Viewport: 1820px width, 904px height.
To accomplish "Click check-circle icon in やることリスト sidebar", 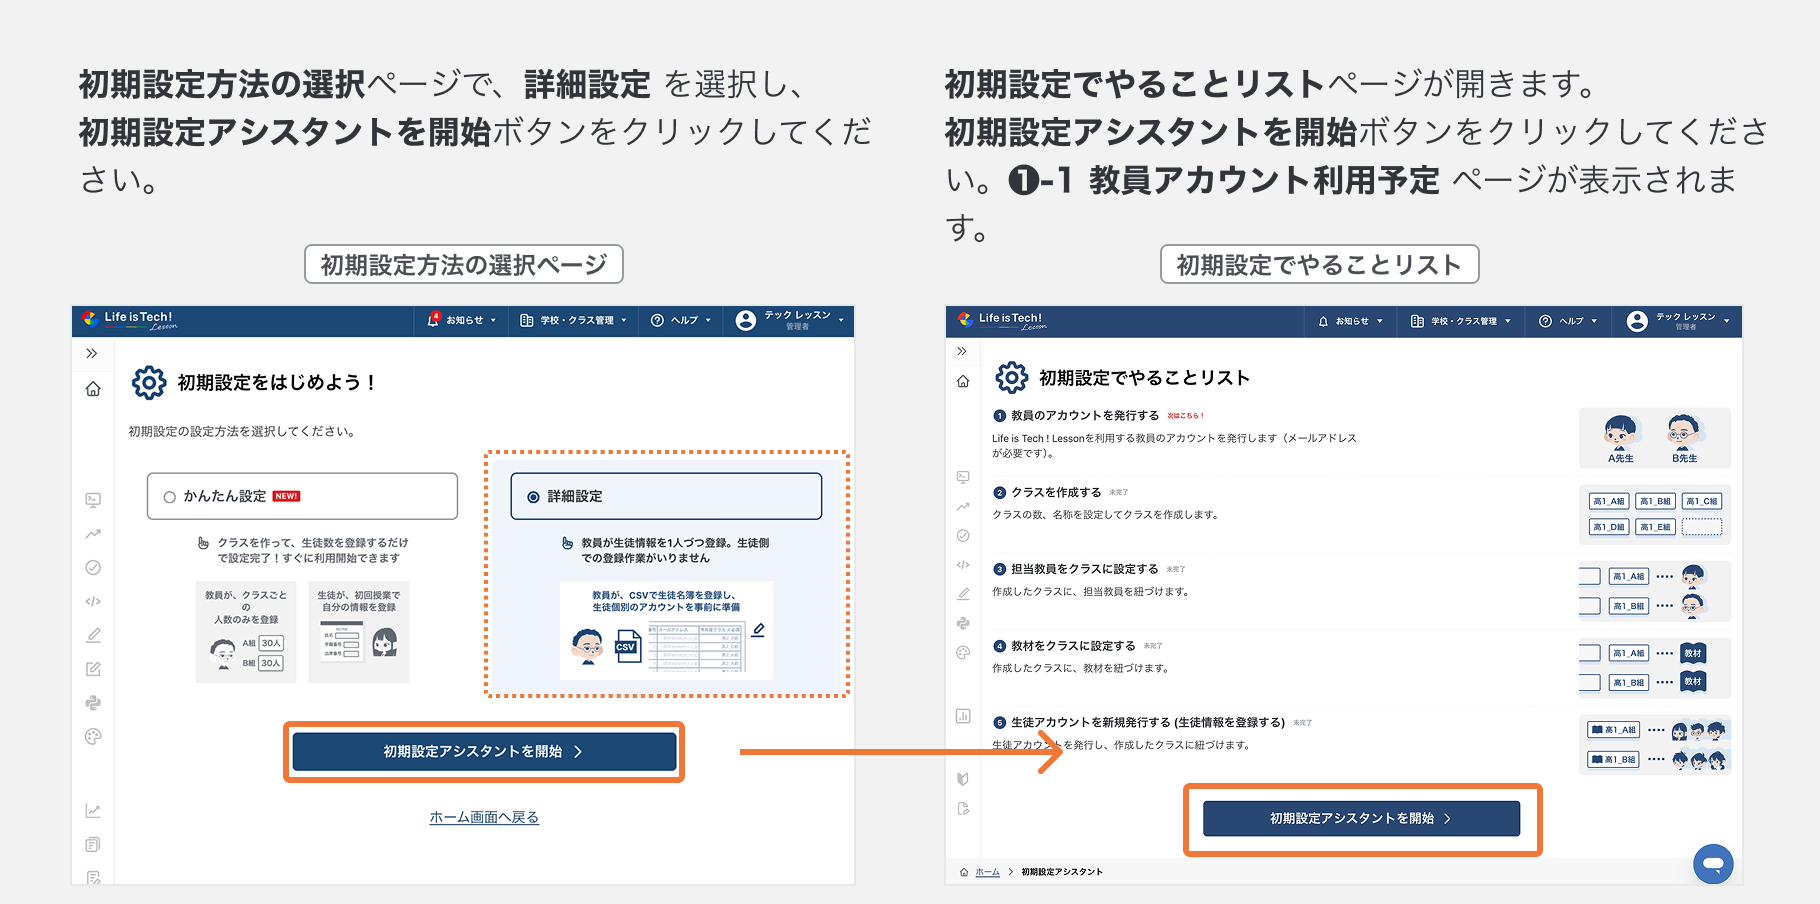I will [963, 536].
